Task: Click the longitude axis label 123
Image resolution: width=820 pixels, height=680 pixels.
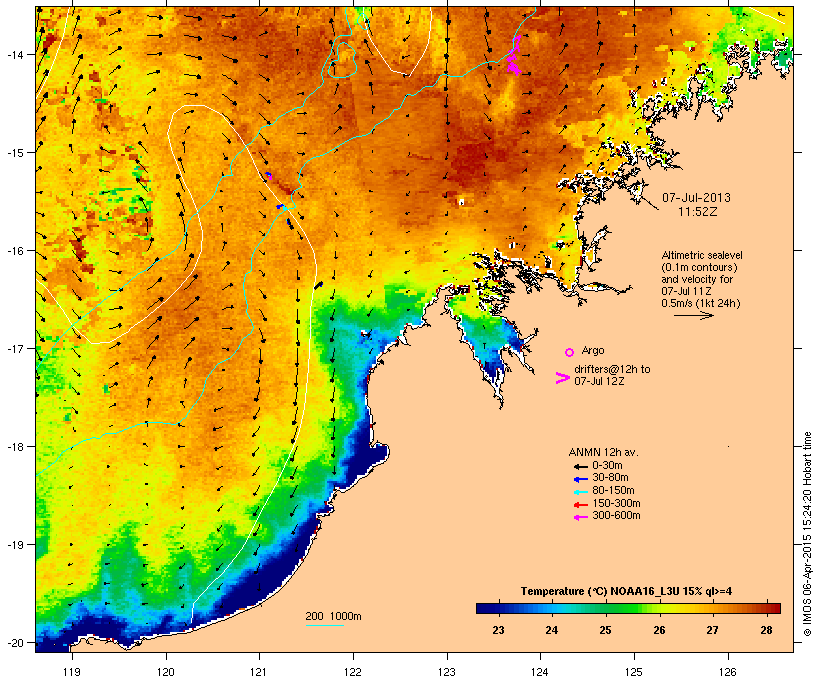Action: tap(447, 672)
